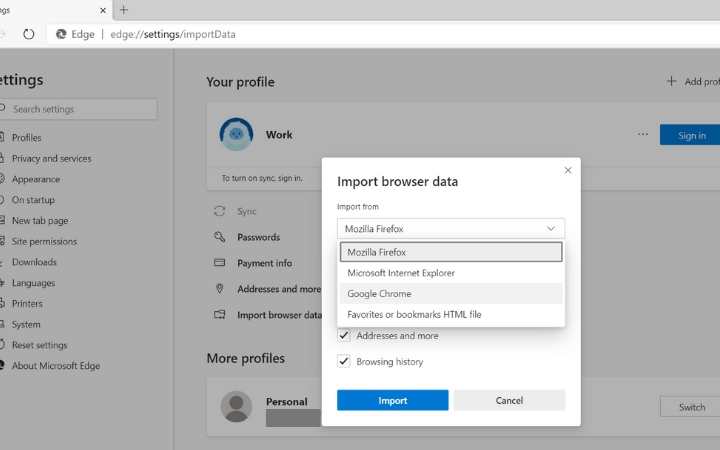Open Privacy and services settings
Viewport: 720px width, 450px height.
[51, 158]
